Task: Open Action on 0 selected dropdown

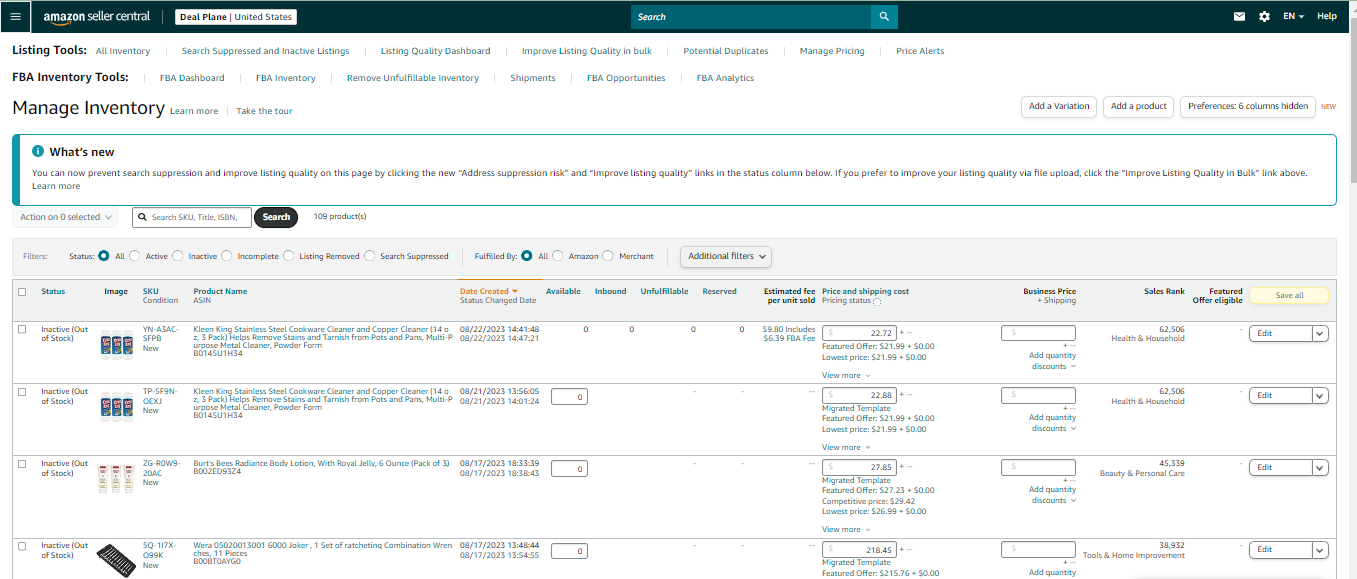Action: click(66, 217)
